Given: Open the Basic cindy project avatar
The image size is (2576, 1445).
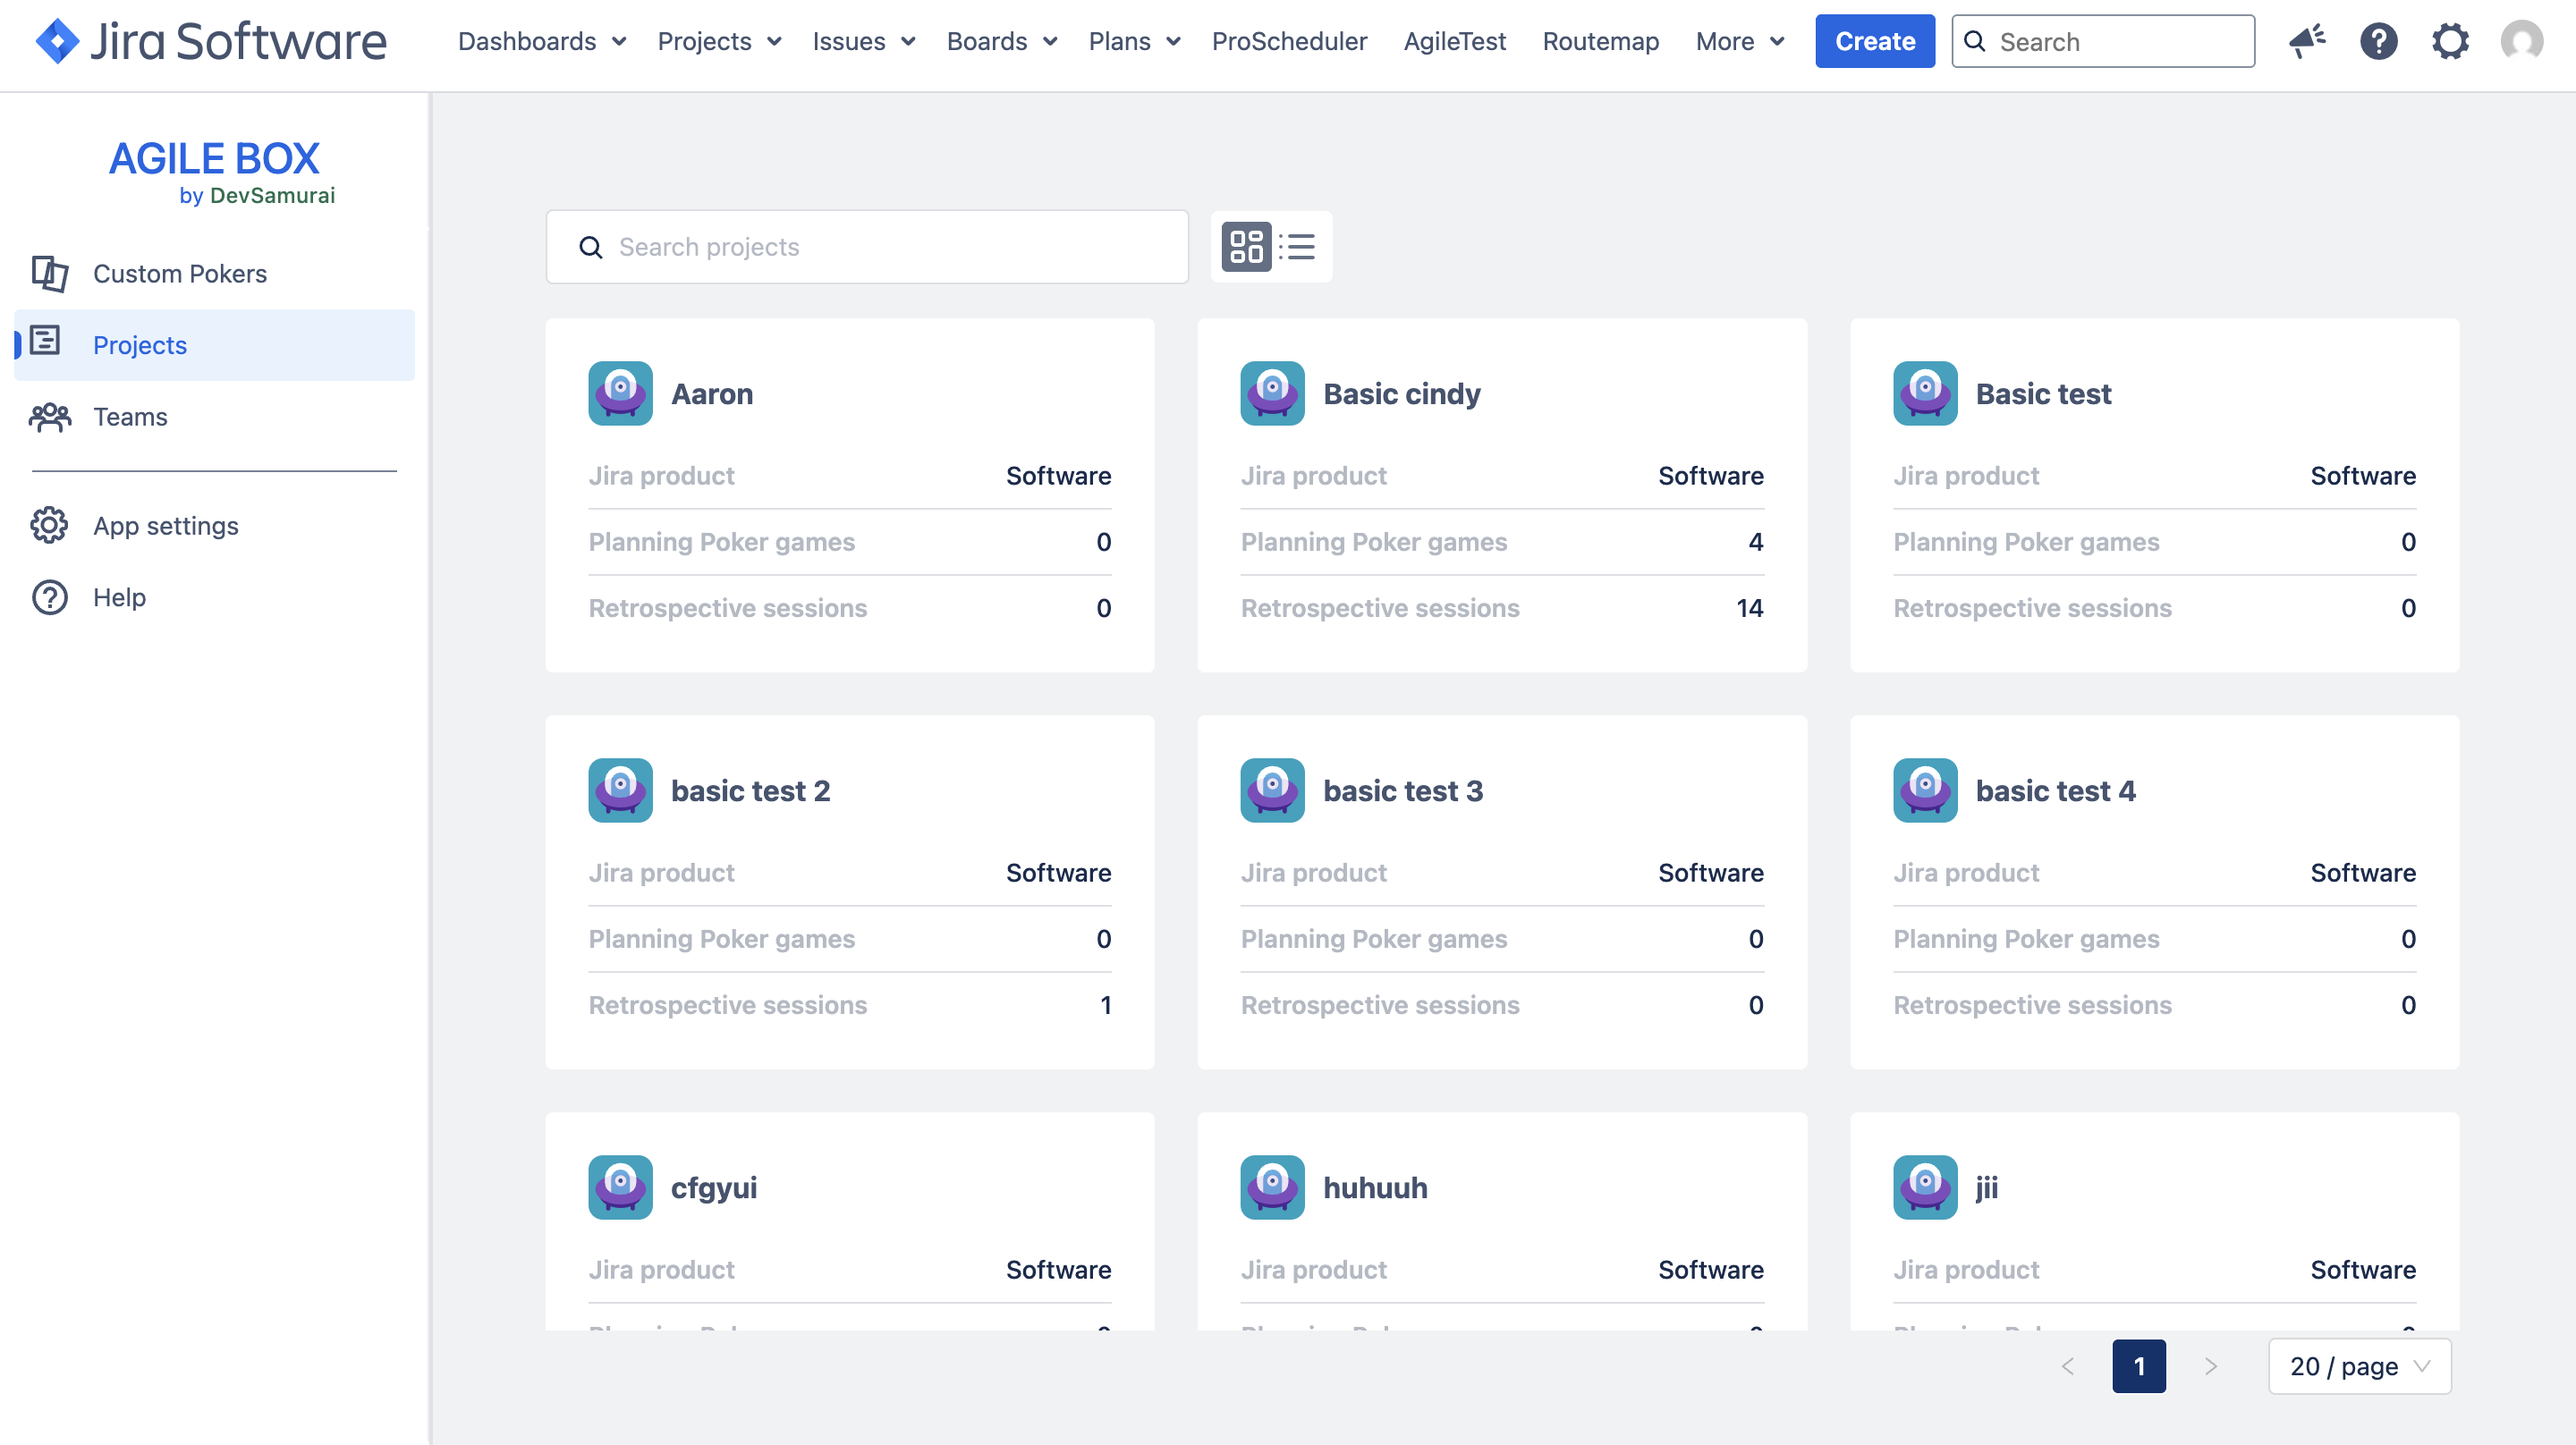Looking at the screenshot, I should click(1272, 393).
